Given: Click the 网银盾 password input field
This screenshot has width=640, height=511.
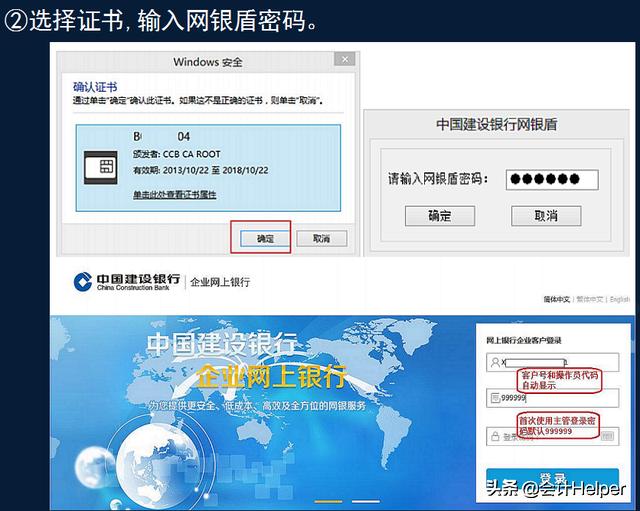Looking at the screenshot, I should coord(552,180).
